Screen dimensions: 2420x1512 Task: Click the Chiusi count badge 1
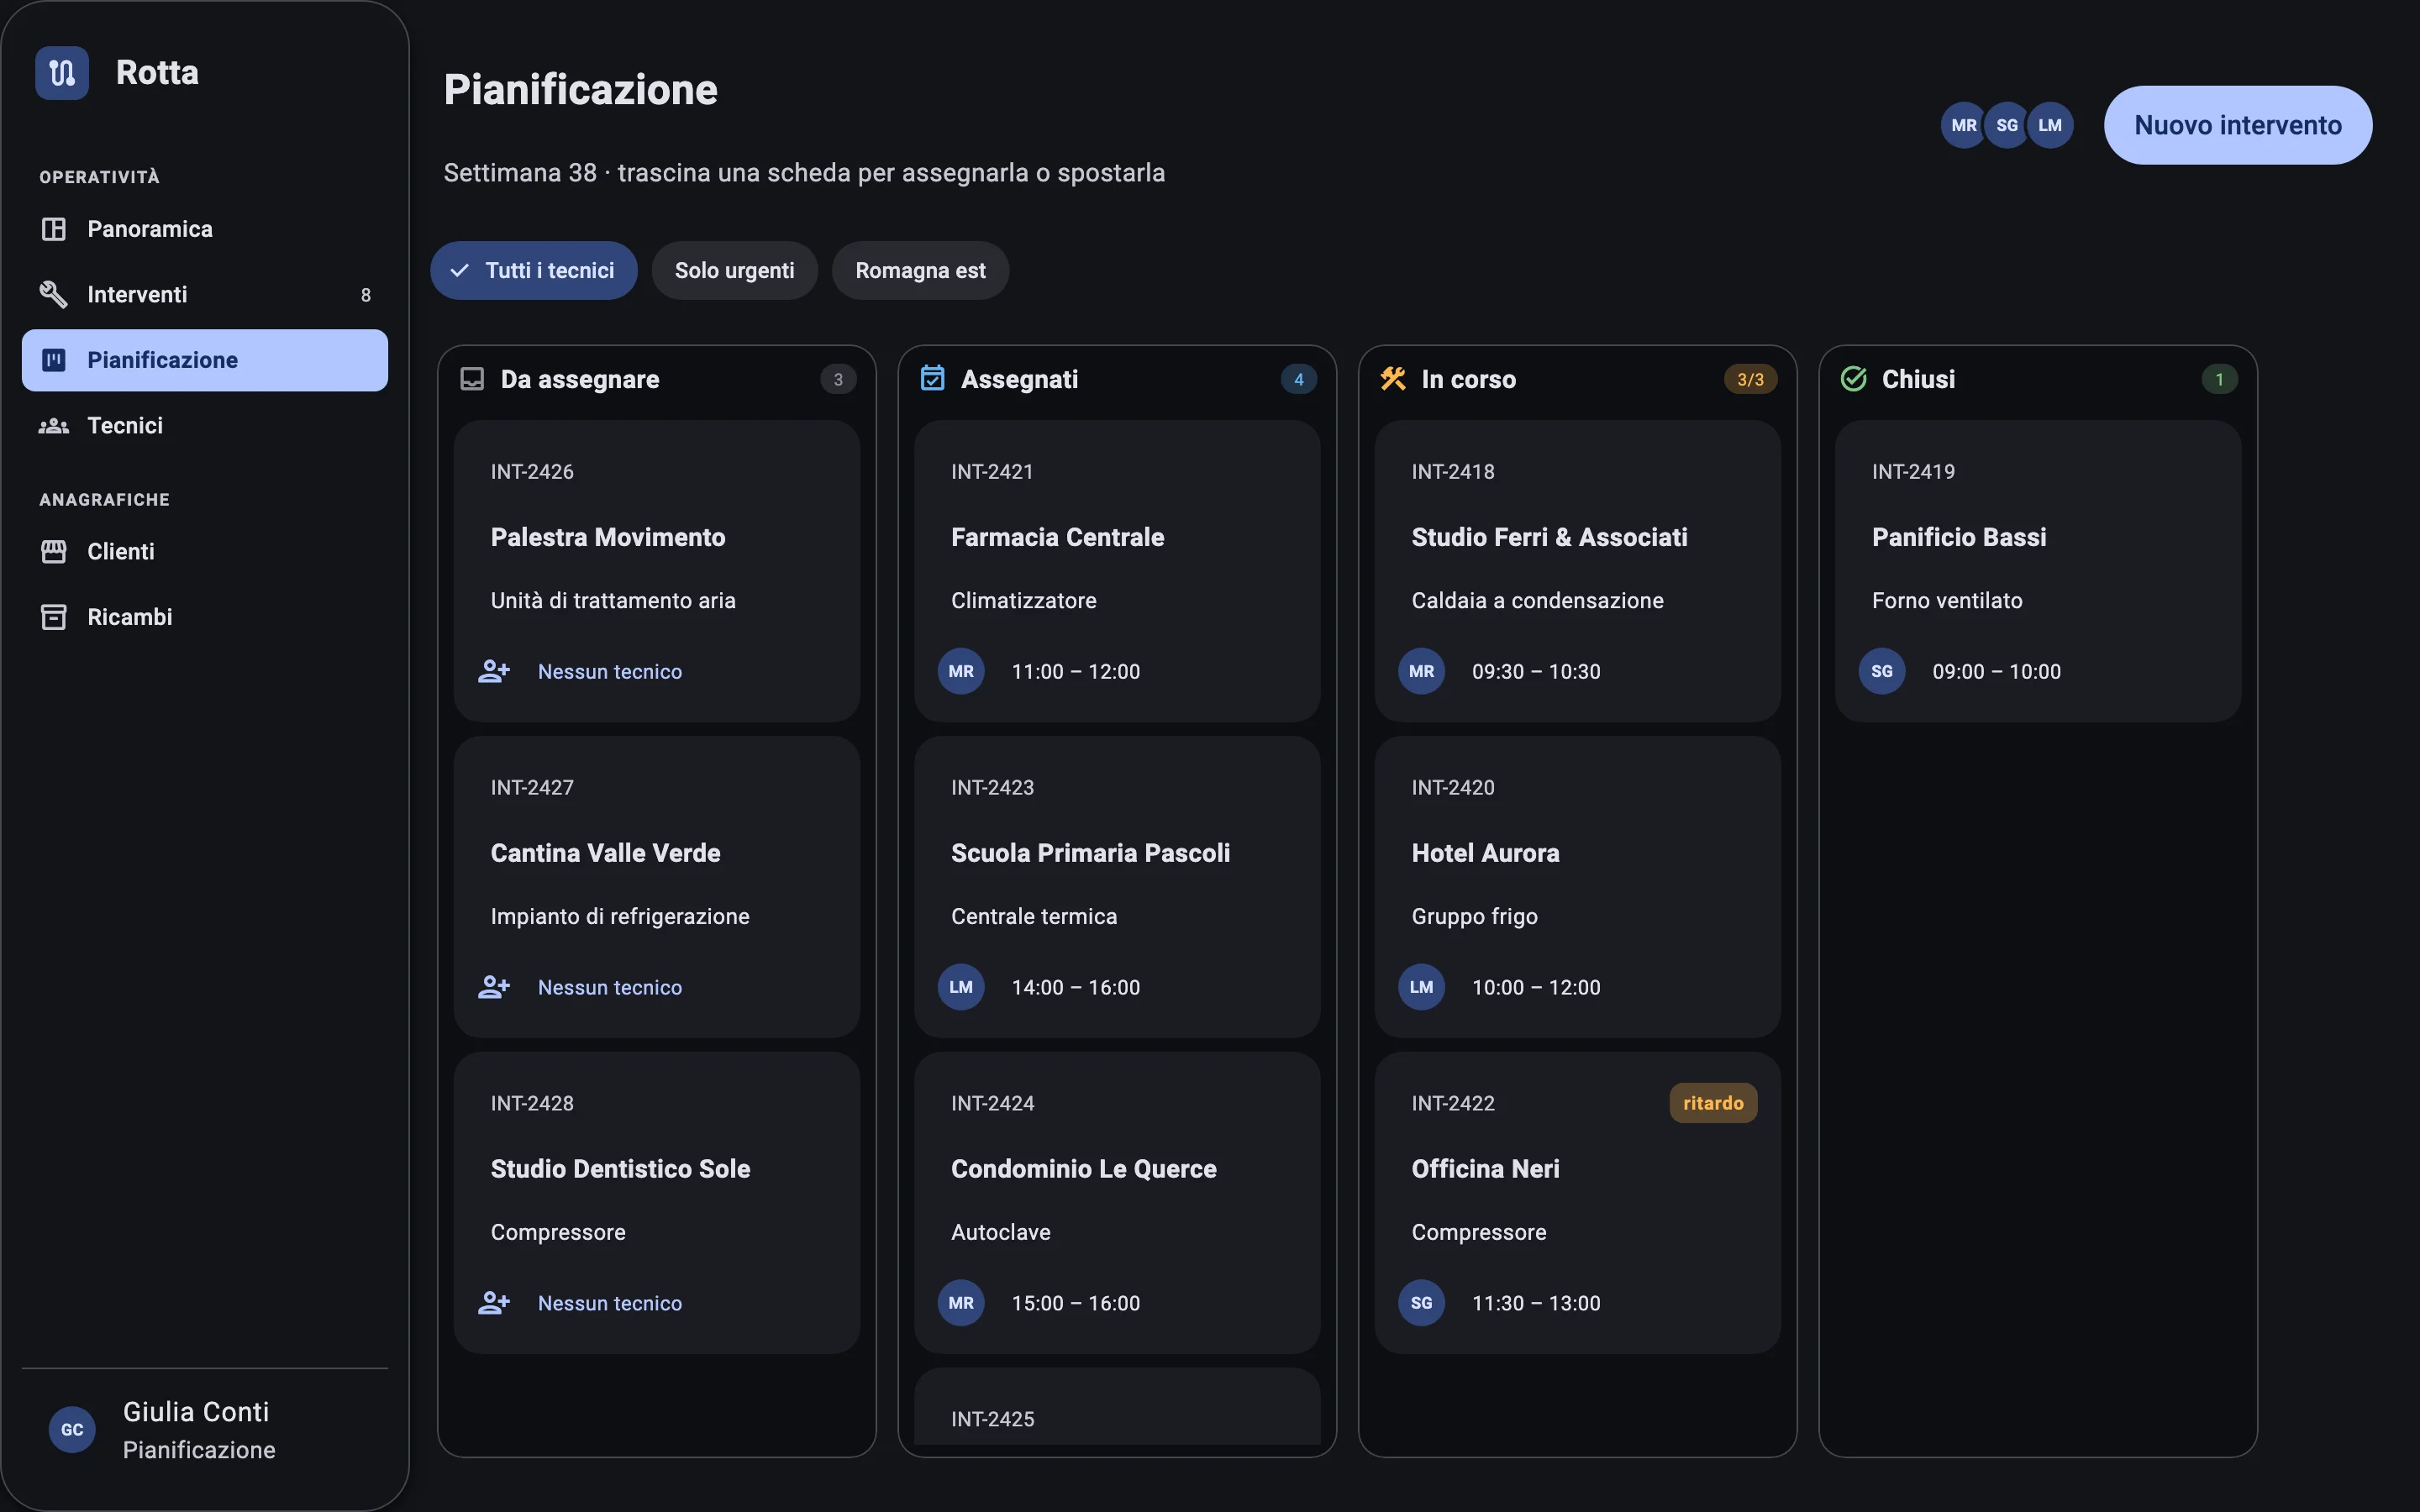coord(2219,379)
